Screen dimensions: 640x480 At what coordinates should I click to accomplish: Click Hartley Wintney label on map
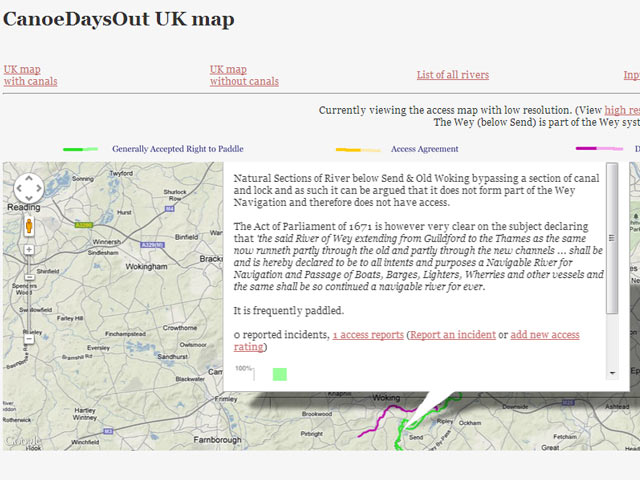click(85, 414)
